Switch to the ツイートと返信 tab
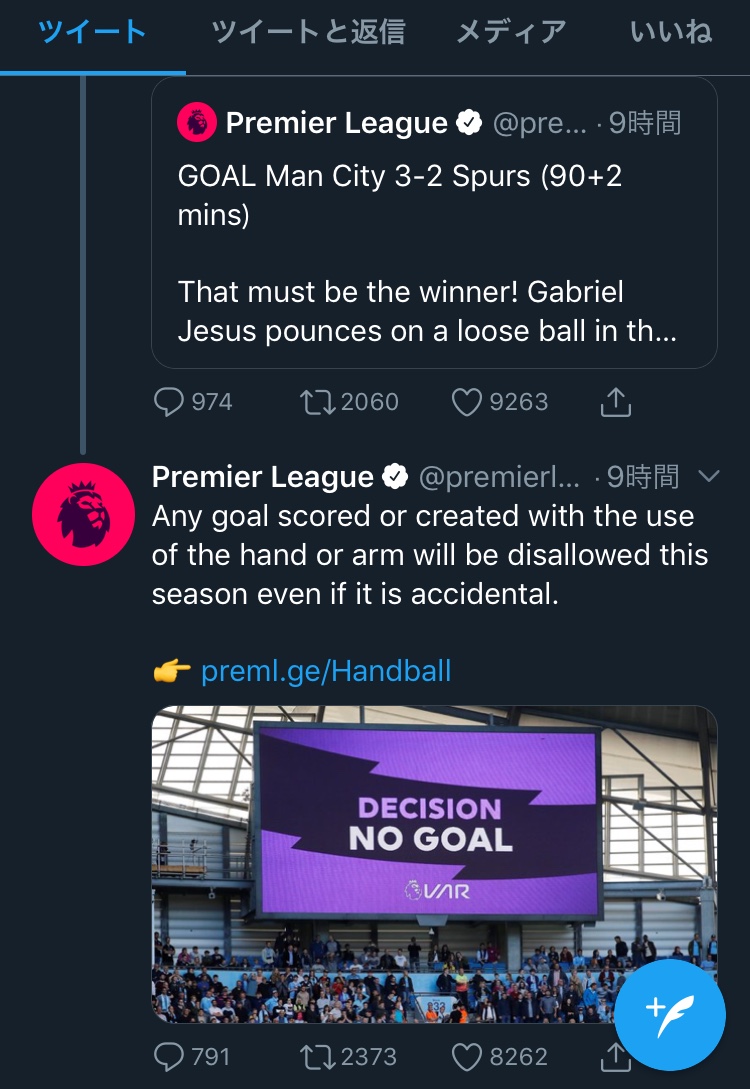 click(308, 32)
